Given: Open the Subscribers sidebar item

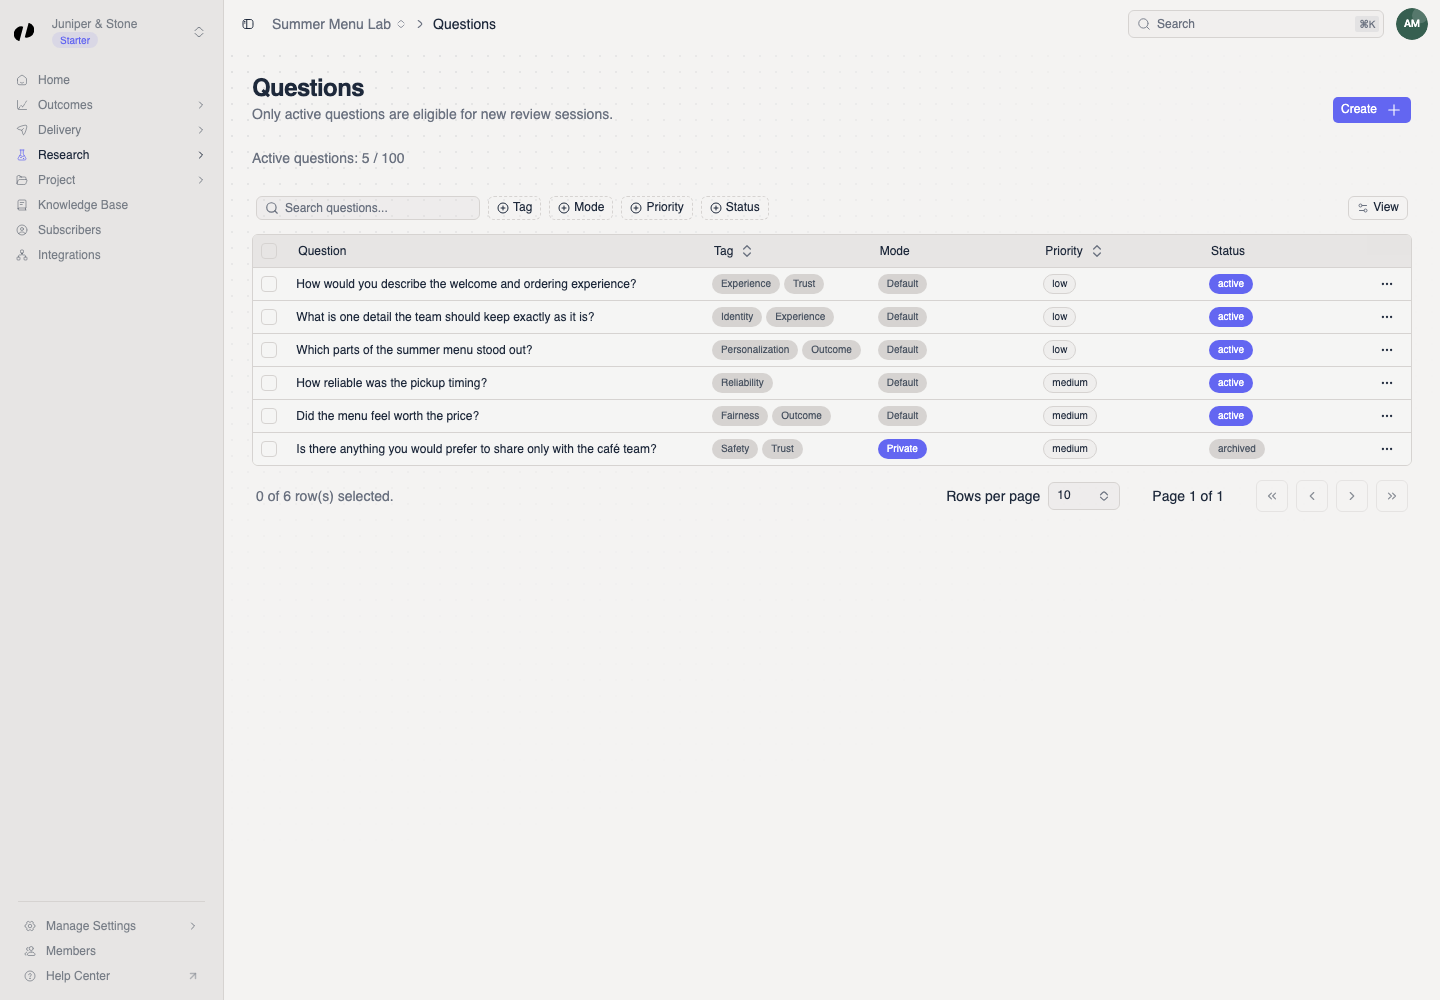Looking at the screenshot, I should pyautogui.click(x=111, y=230).
